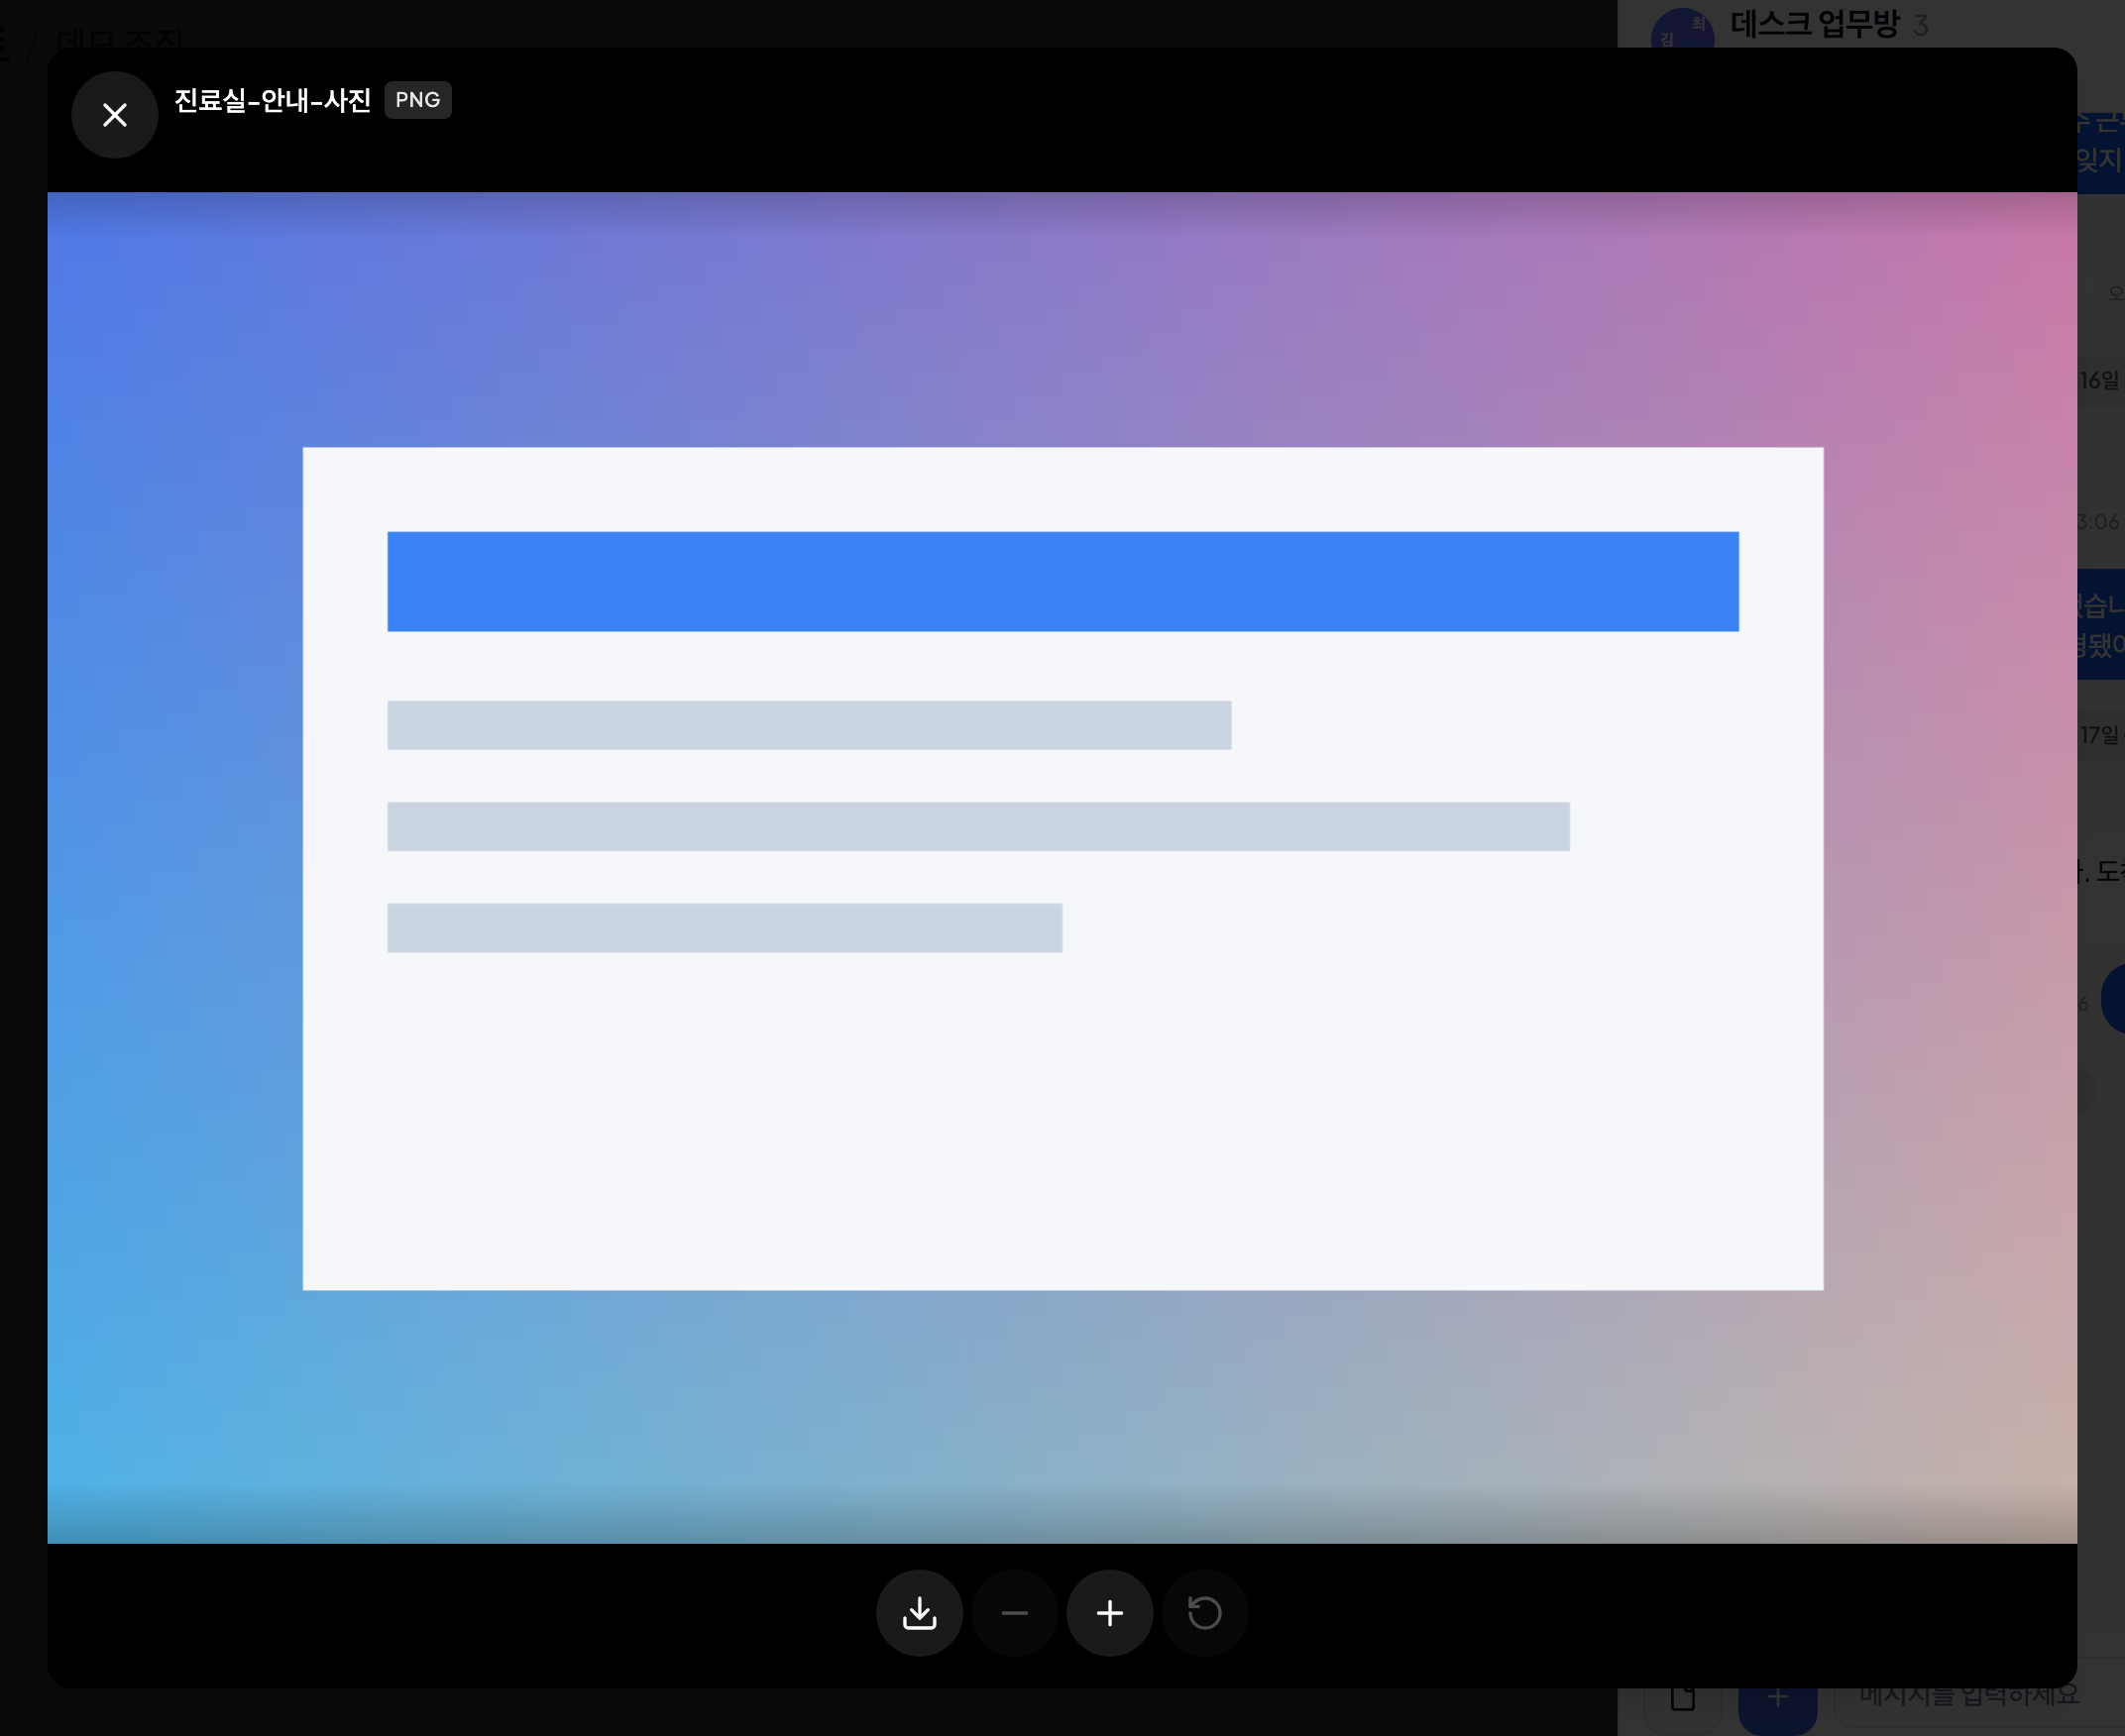Click the shortest gray text line placeholder
This screenshot has height=1736, width=2125.
point(724,928)
